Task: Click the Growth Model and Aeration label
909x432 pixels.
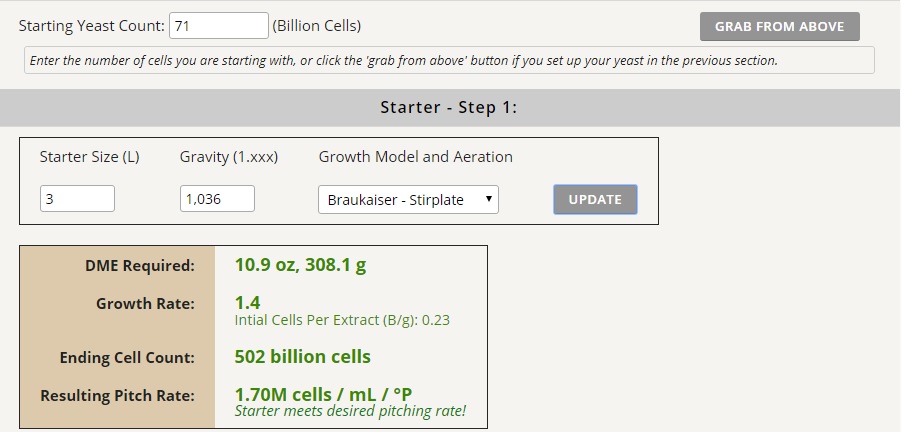Action: [416, 157]
